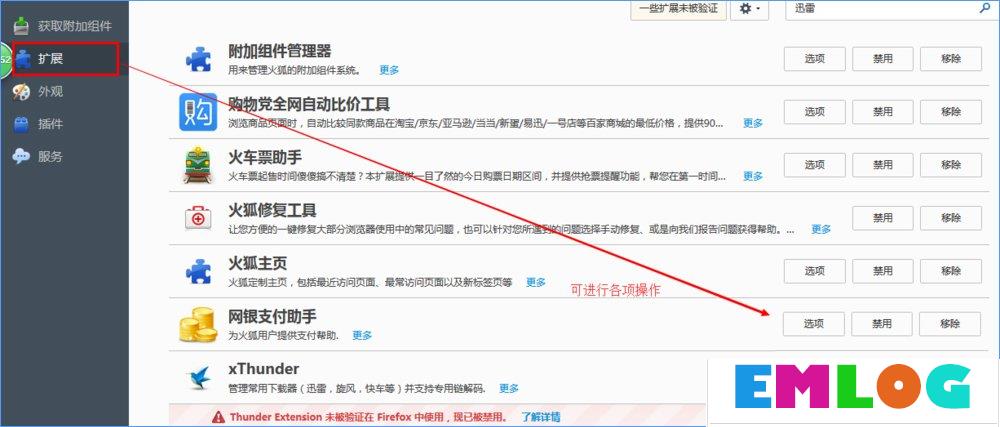
Task: Select the 附加组件管理器 title text
Action: [280, 51]
